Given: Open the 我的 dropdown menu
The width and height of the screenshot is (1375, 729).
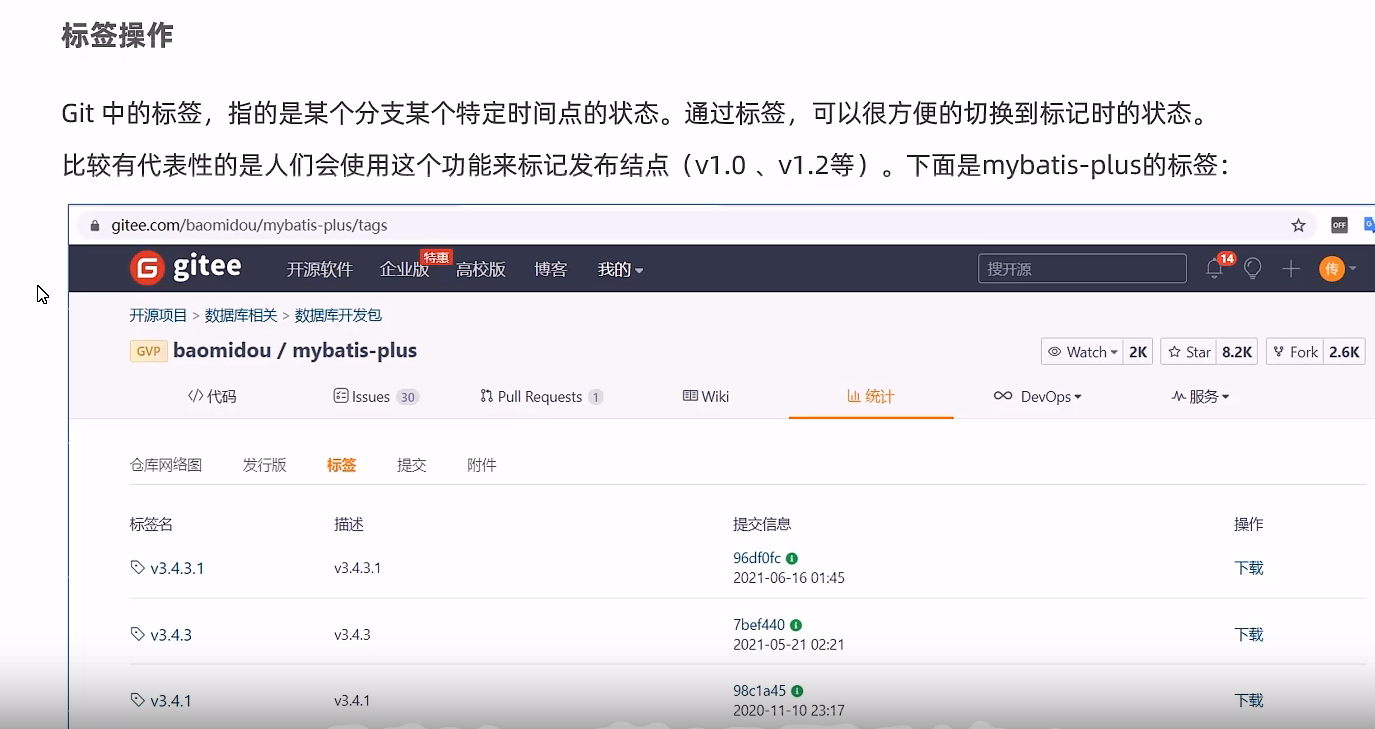Looking at the screenshot, I should 620,269.
